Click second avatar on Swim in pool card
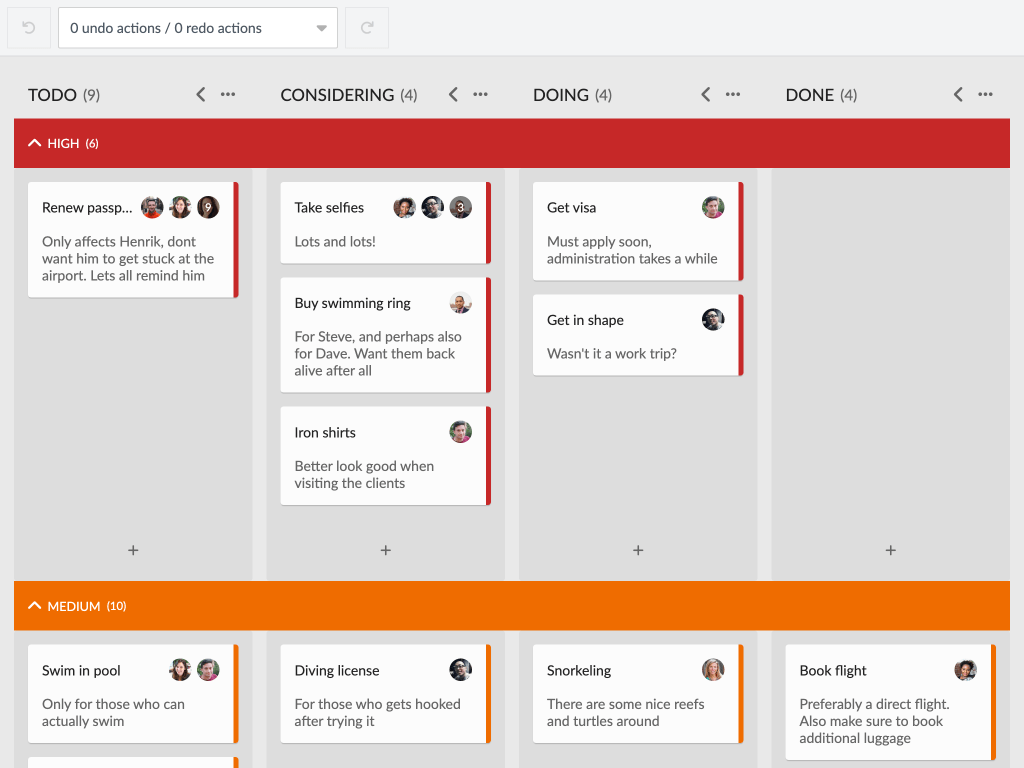The width and height of the screenshot is (1024, 768). click(x=208, y=670)
